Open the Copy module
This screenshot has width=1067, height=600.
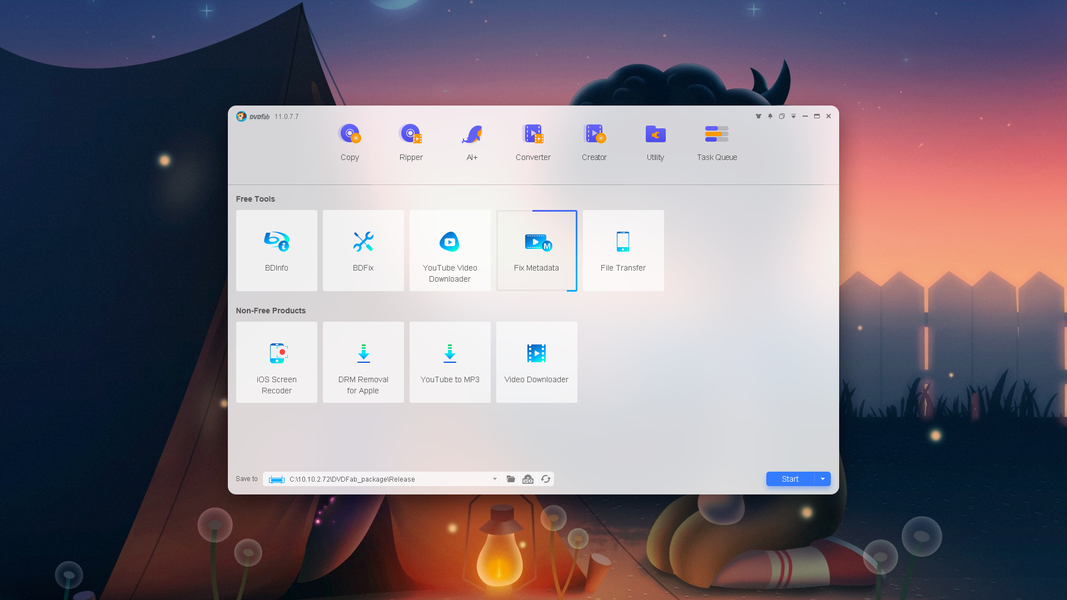(350, 142)
